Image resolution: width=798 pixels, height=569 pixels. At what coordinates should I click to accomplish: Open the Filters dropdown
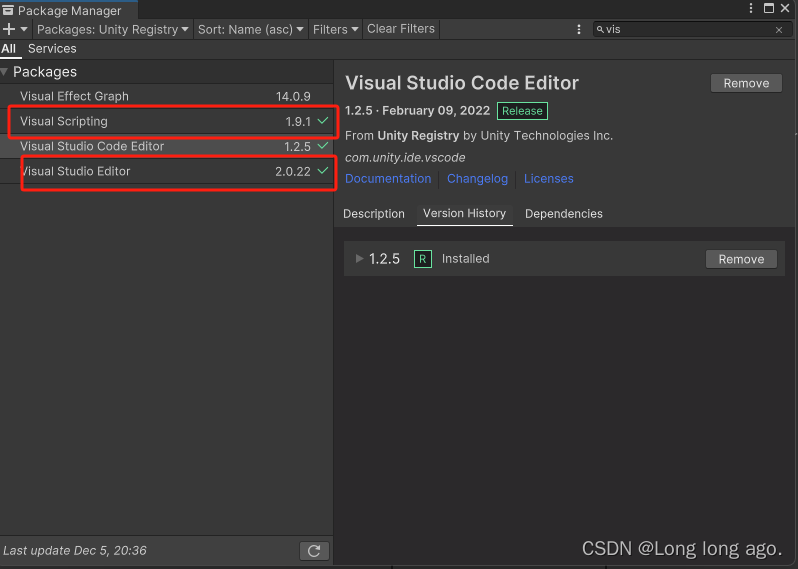coord(335,30)
